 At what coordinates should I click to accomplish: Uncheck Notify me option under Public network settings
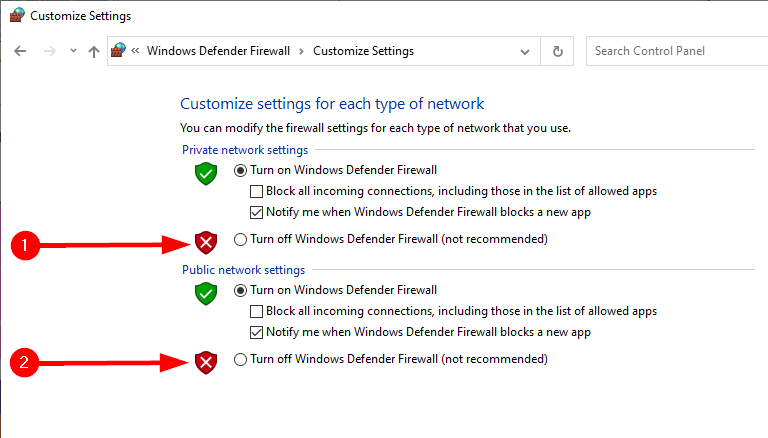point(257,333)
